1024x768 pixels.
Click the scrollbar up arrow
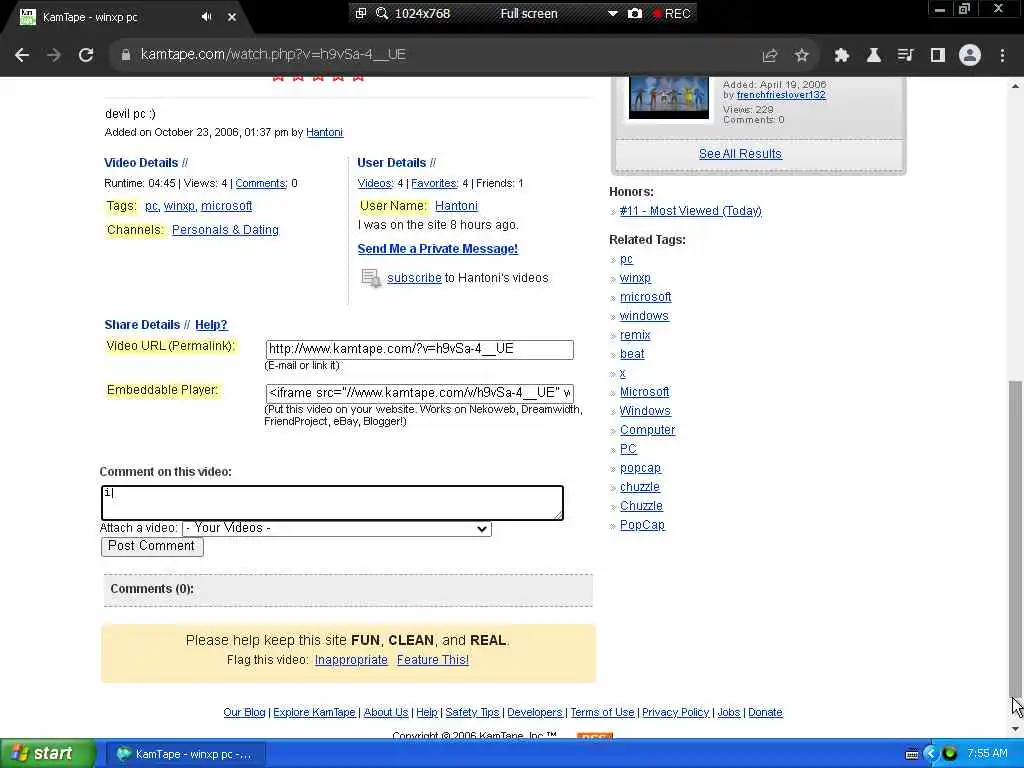(x=1016, y=86)
